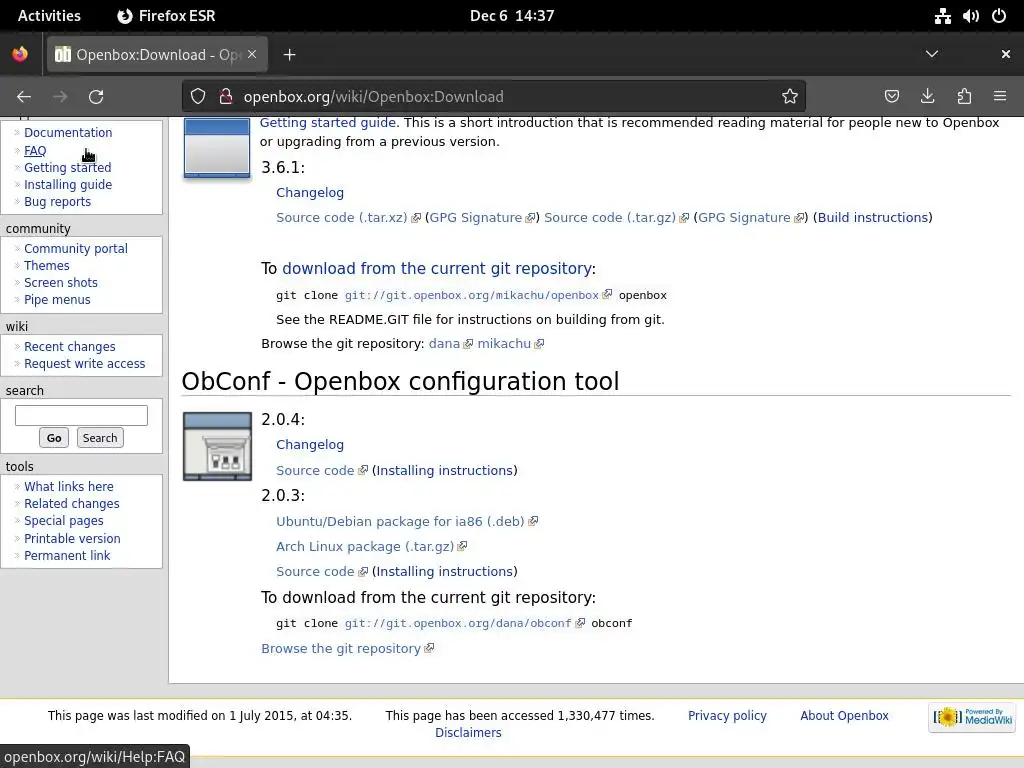Viewport: 1024px width, 768px height.
Task: Open the Permanent link
Action: pyautogui.click(x=67, y=556)
